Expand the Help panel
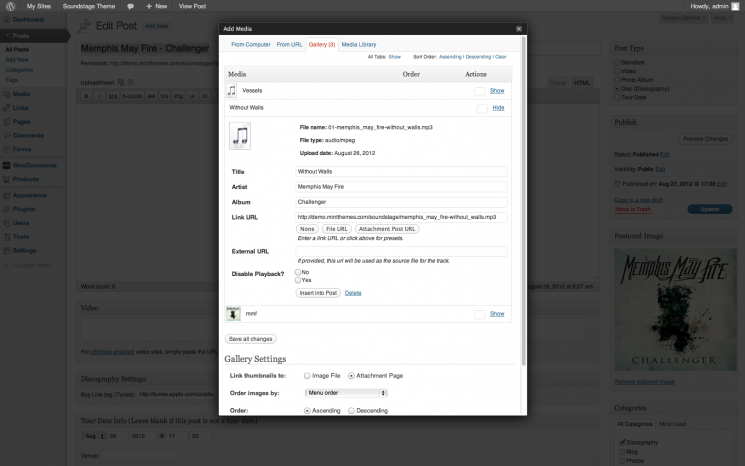745x466 pixels. pyautogui.click(x=723, y=18)
